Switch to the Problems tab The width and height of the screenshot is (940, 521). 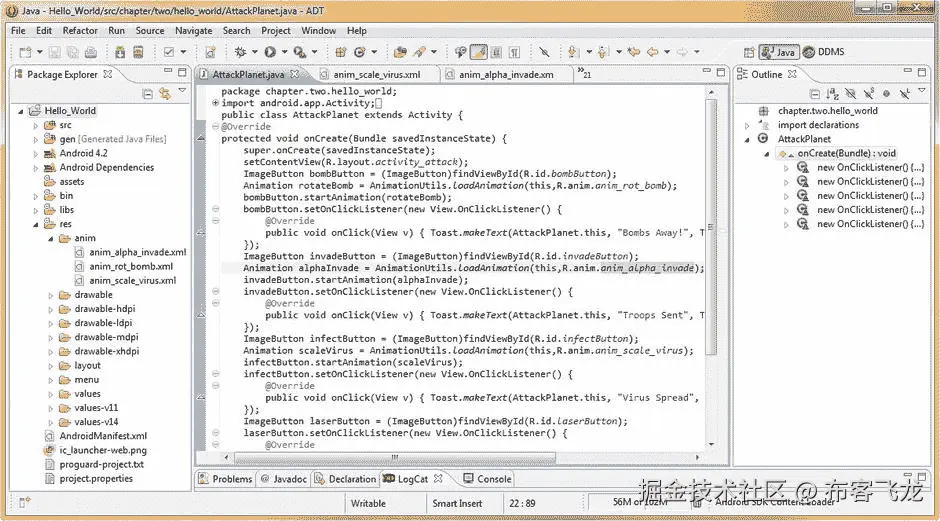pyautogui.click(x=225, y=479)
